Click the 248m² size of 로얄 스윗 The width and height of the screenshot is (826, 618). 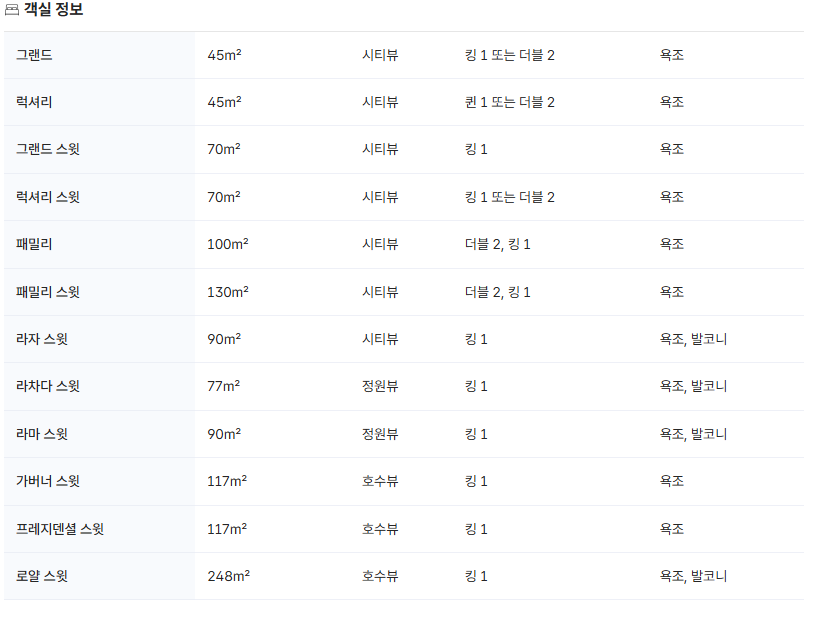click(228, 576)
